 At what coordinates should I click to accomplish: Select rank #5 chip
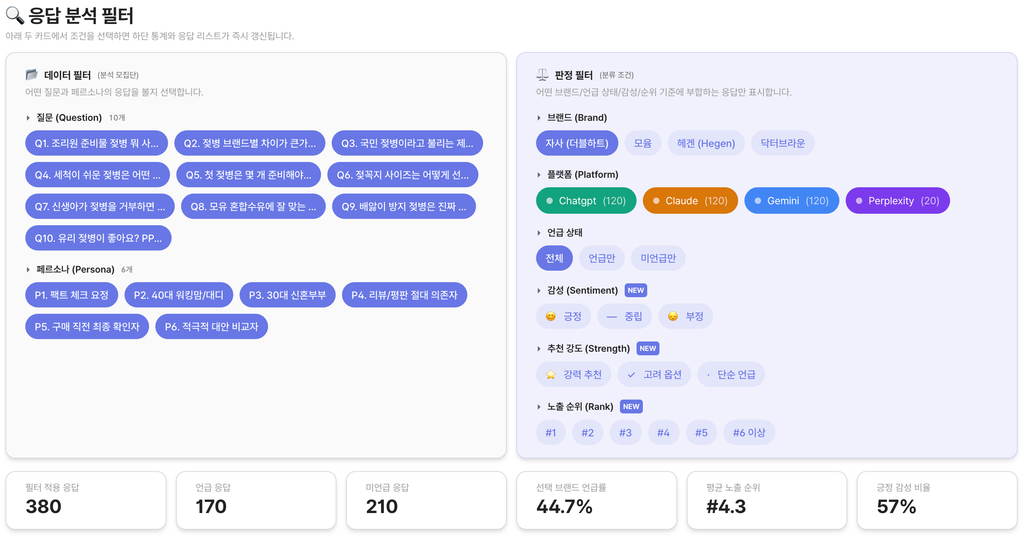(701, 433)
